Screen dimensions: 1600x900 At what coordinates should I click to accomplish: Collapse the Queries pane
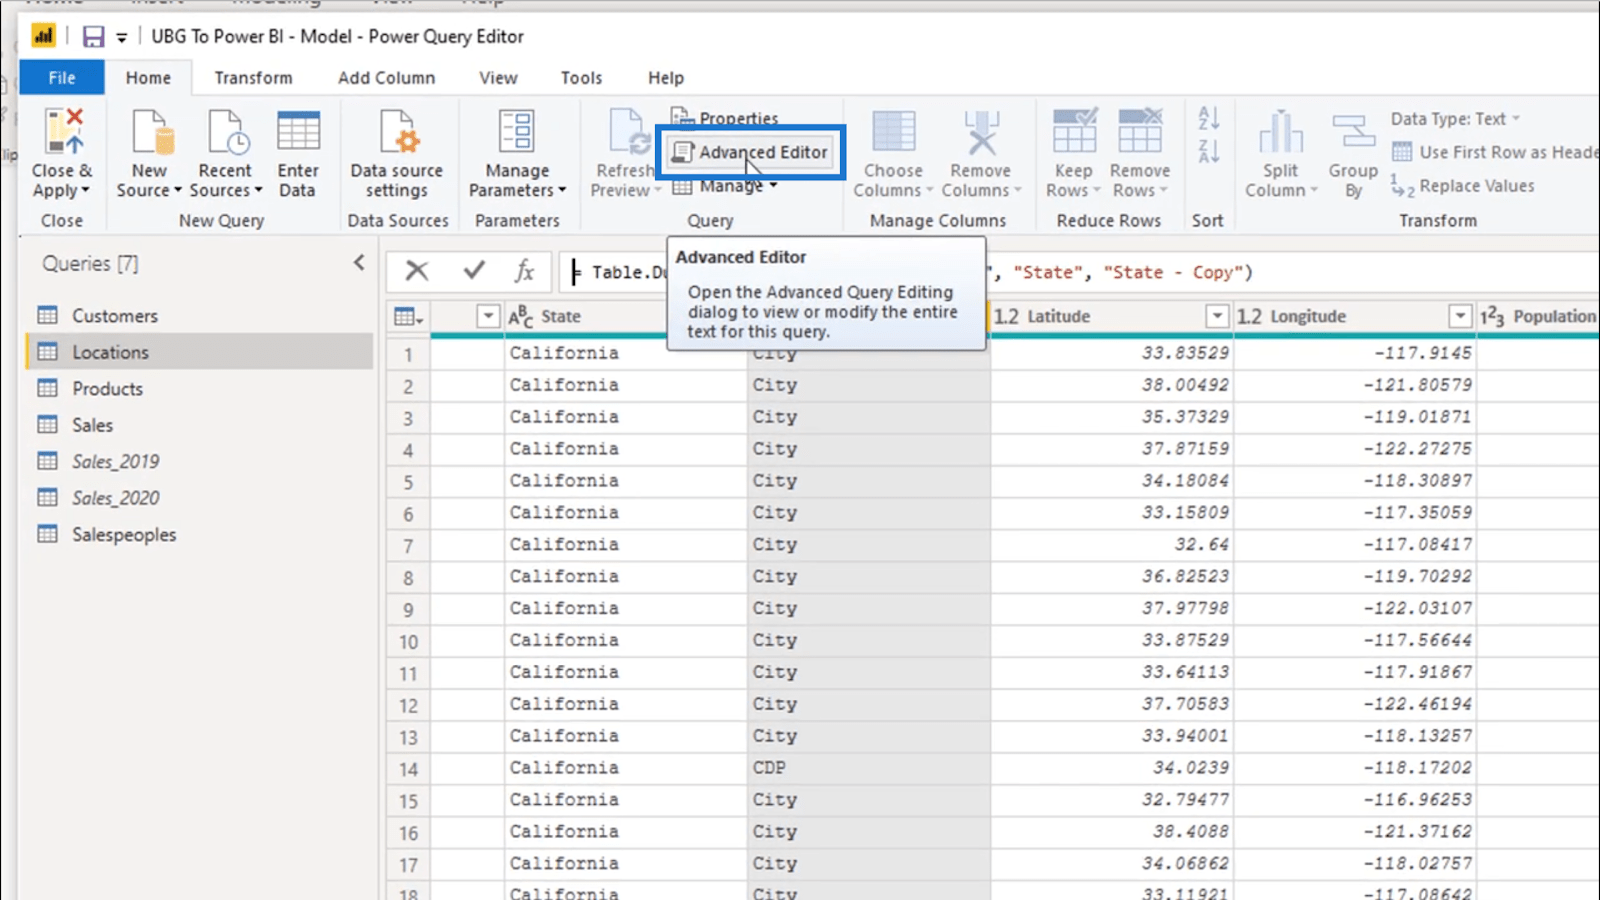tap(359, 263)
